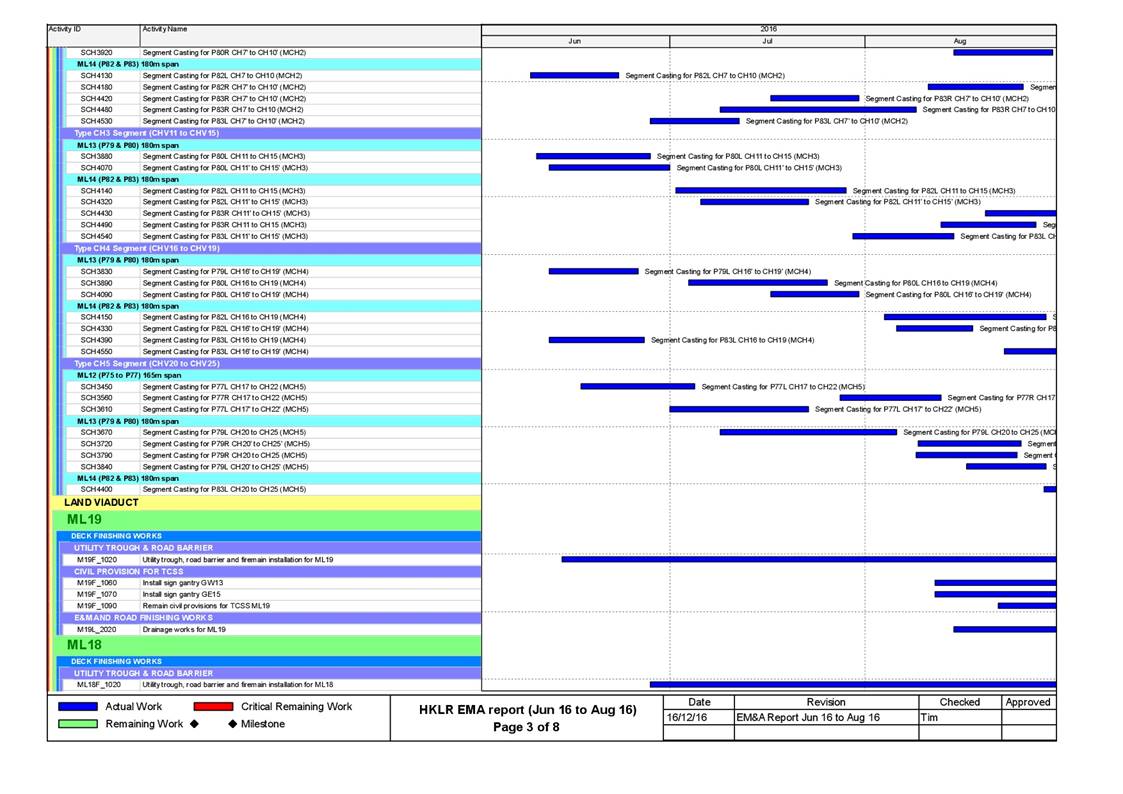Select the Activity Name column header

pyautogui.click(x=311, y=35)
